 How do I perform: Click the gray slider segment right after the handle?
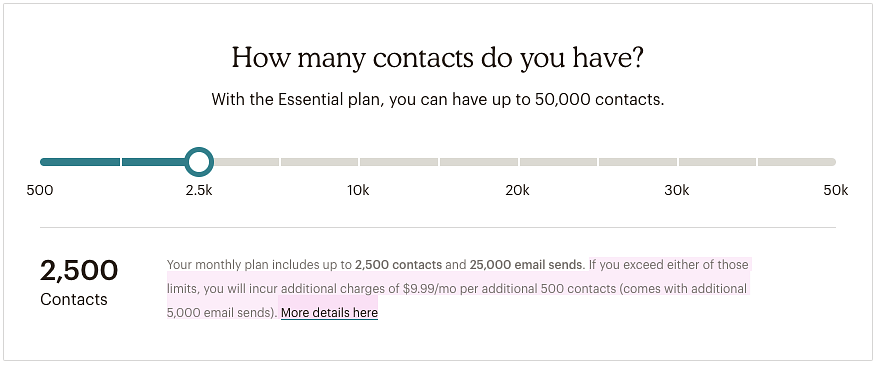point(246,162)
